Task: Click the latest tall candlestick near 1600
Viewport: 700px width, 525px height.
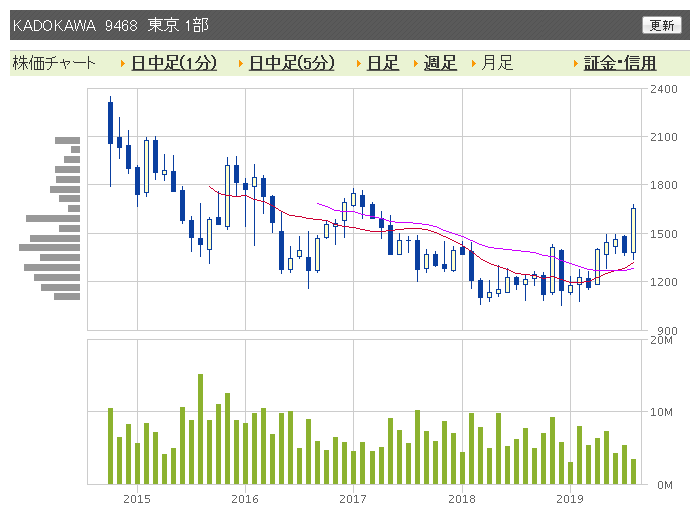Action: point(633,230)
